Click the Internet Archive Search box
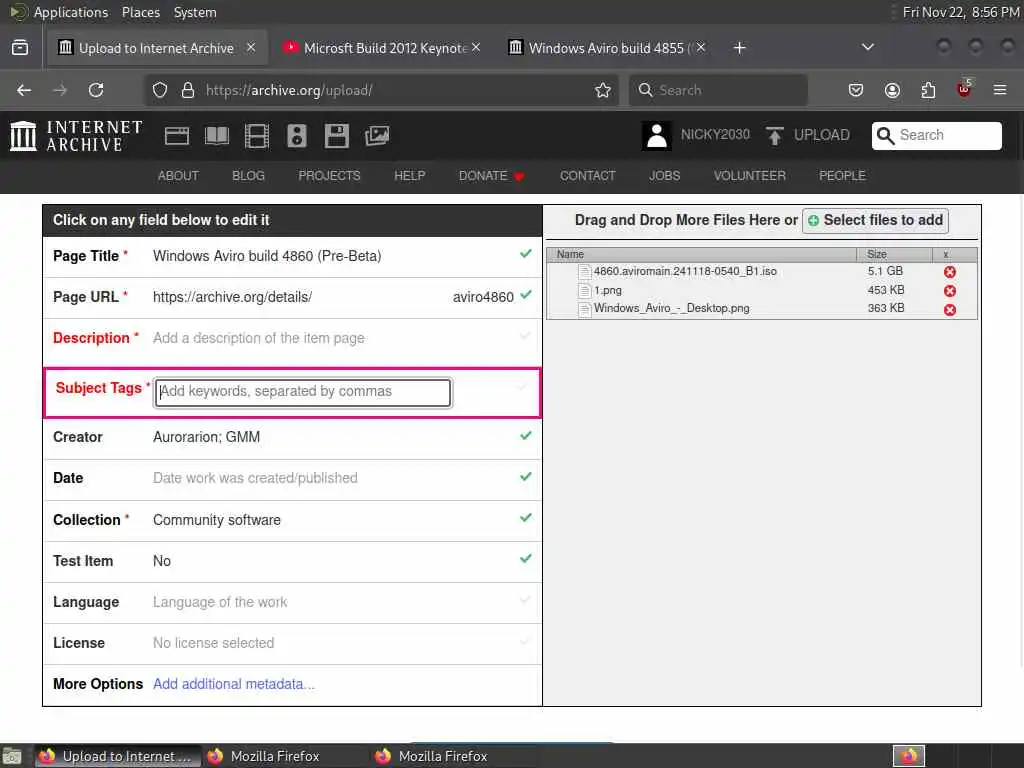The image size is (1024, 768). [x=936, y=135]
